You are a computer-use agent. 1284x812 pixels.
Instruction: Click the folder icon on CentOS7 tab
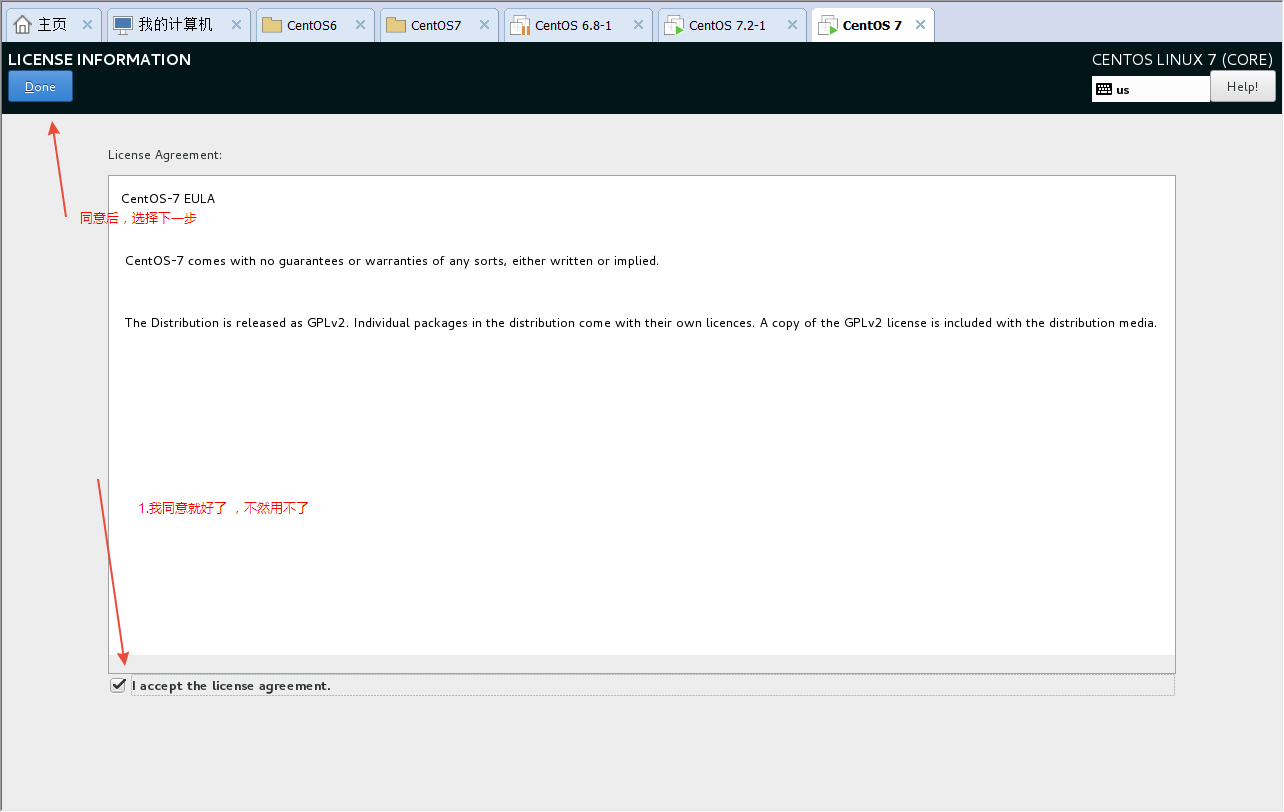click(396, 25)
